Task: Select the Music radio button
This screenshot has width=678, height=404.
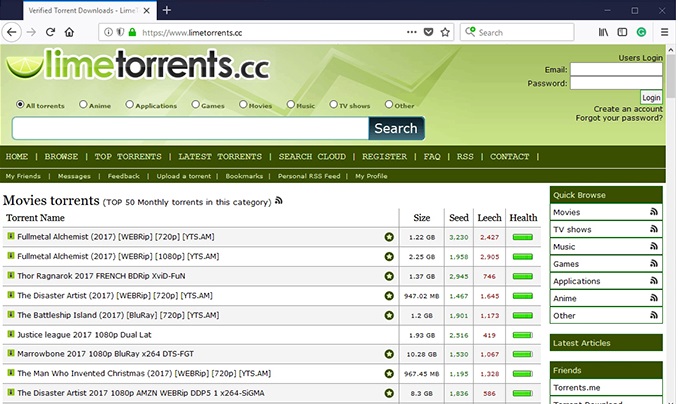Action: click(x=291, y=104)
